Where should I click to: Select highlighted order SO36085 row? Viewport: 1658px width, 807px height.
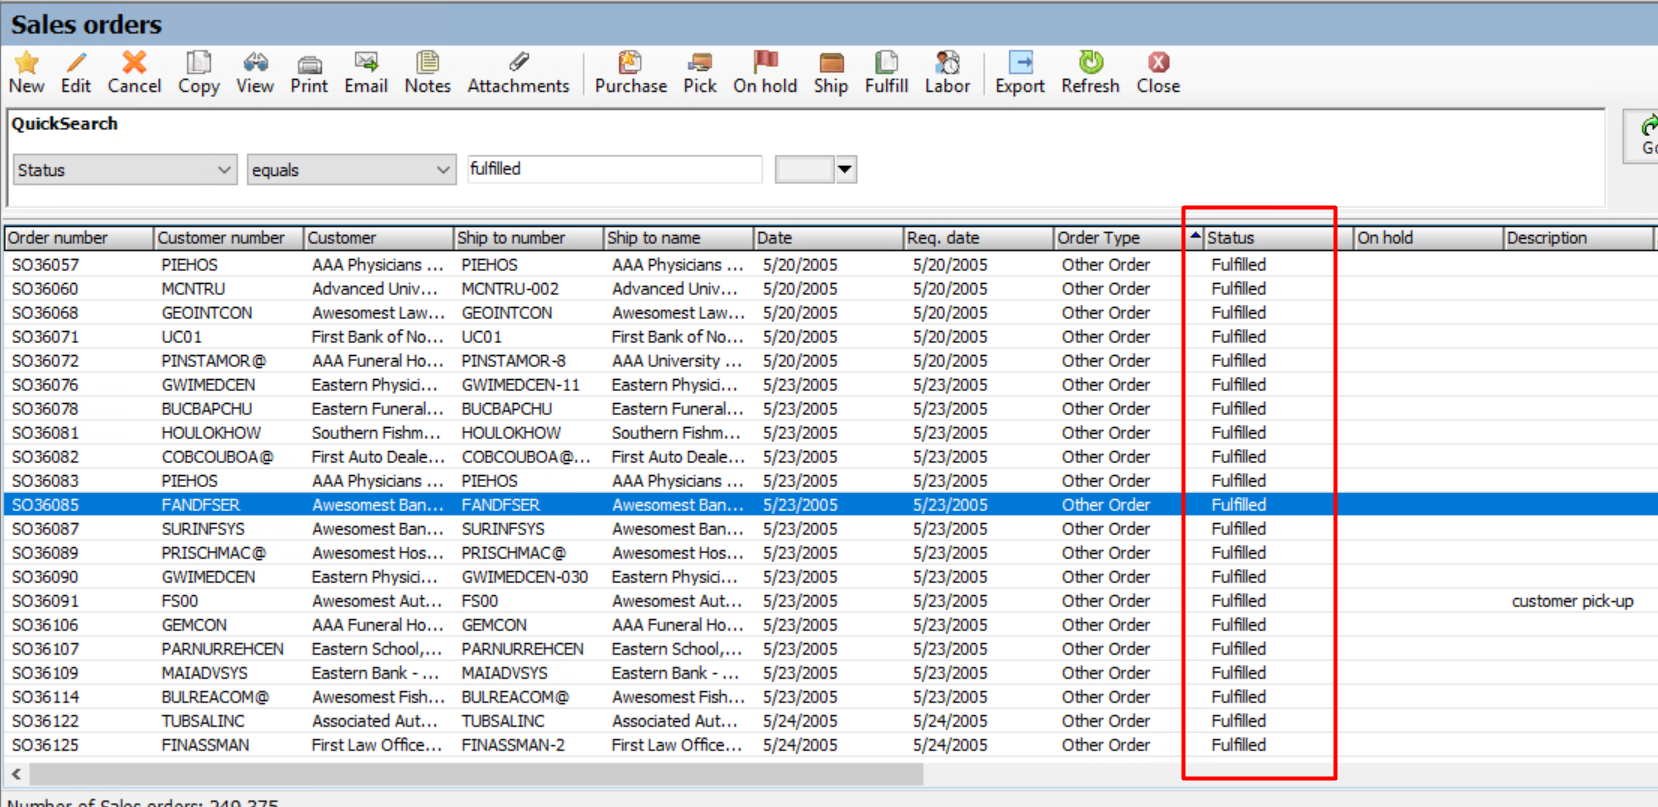tap(829, 505)
